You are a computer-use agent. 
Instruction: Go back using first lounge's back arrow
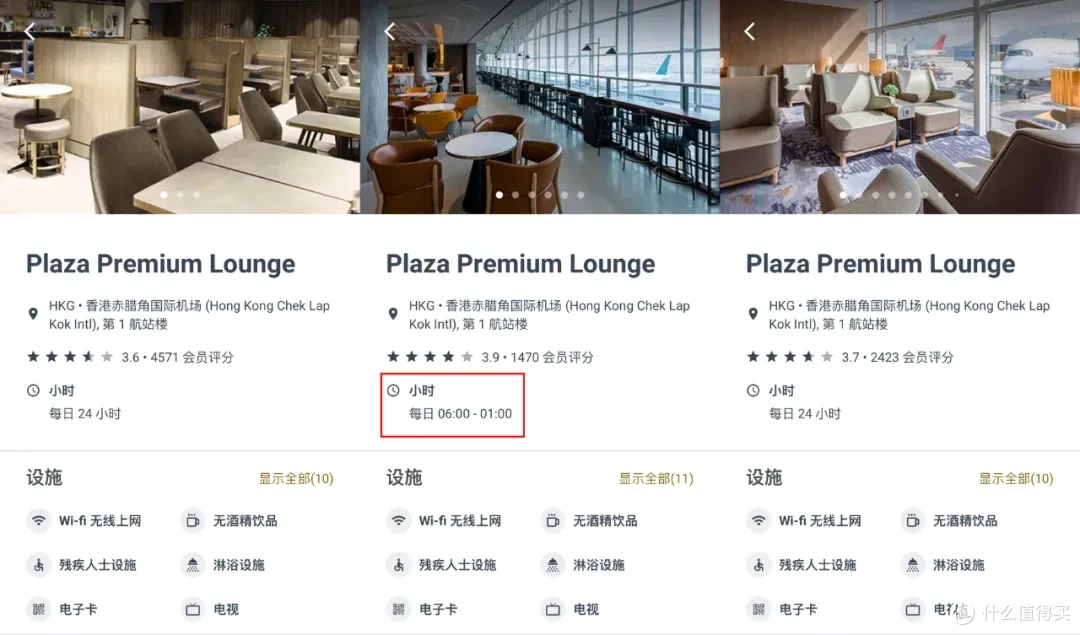click(x=30, y=31)
